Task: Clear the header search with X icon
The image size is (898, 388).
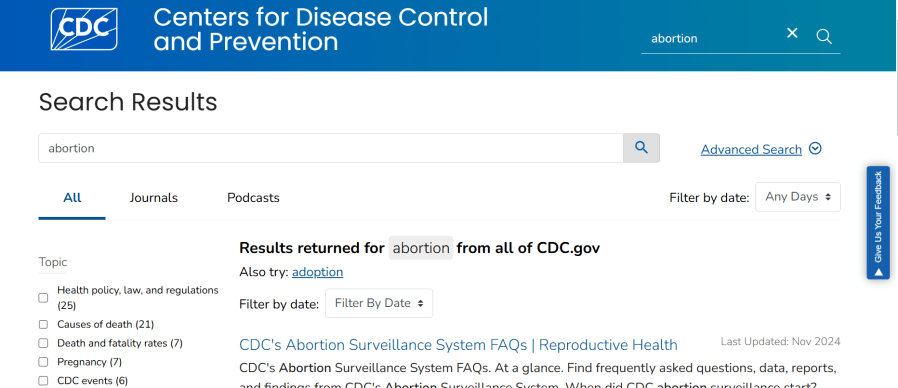Action: coord(792,33)
